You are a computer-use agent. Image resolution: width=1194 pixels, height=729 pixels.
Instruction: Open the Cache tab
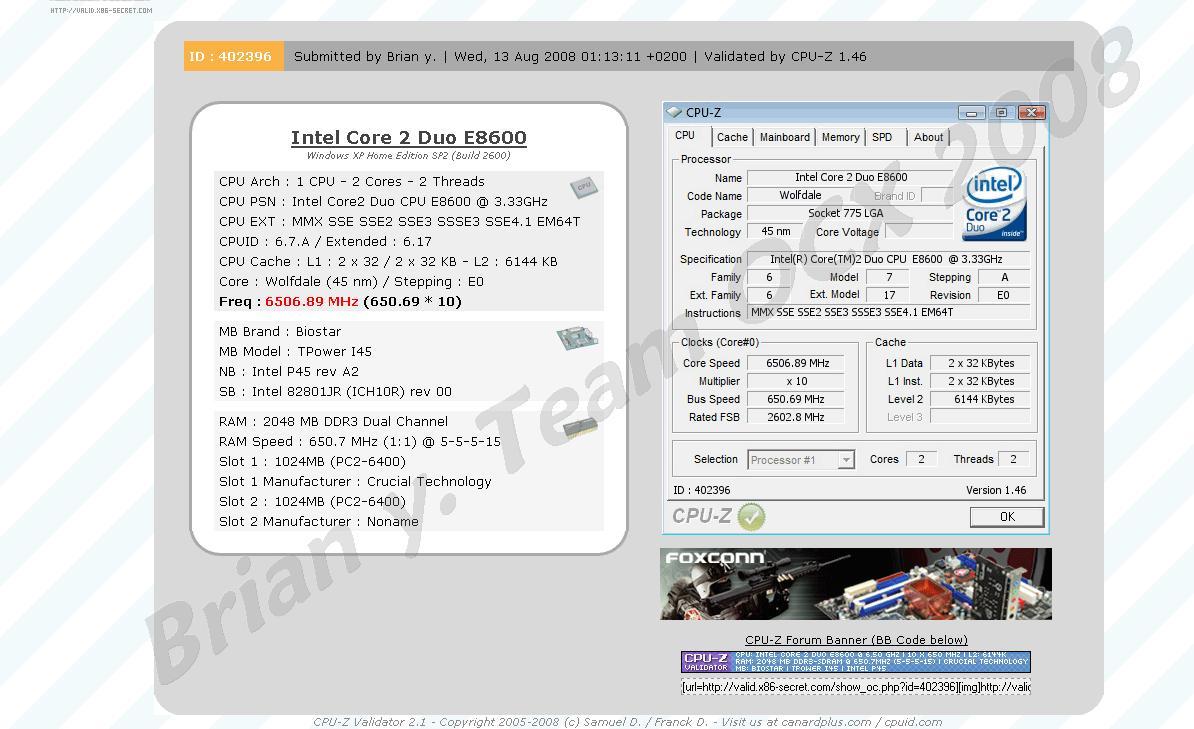pos(732,137)
